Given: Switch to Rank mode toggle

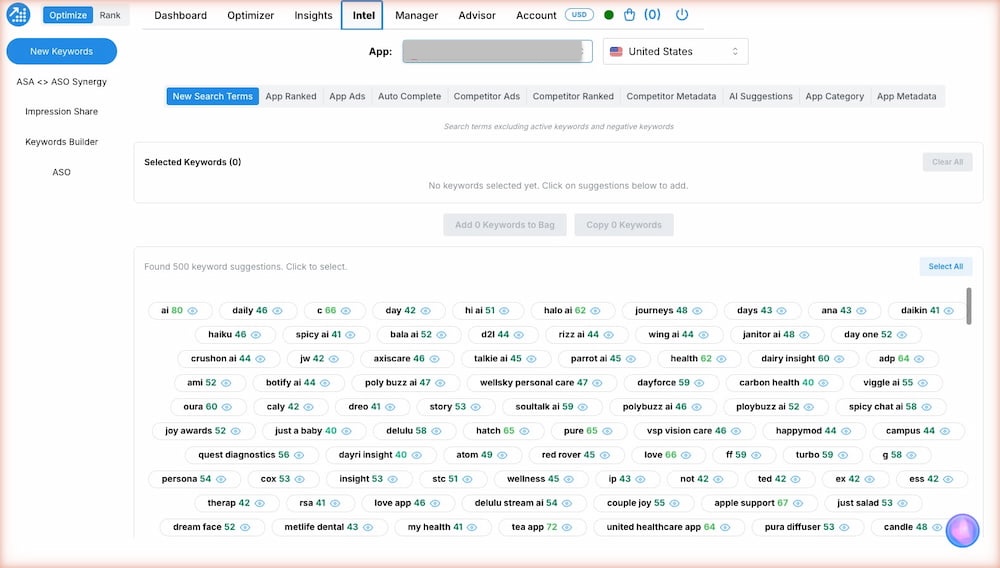Looking at the screenshot, I should click(110, 15).
